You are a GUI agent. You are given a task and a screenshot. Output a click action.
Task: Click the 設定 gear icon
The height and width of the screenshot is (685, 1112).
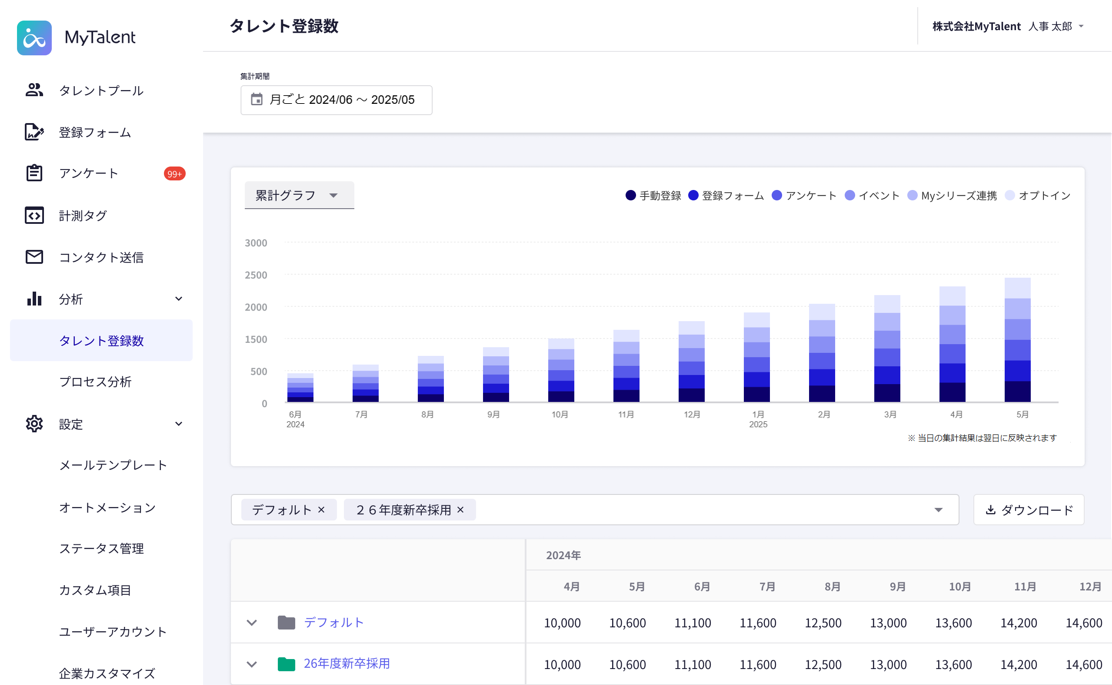pyautogui.click(x=34, y=424)
